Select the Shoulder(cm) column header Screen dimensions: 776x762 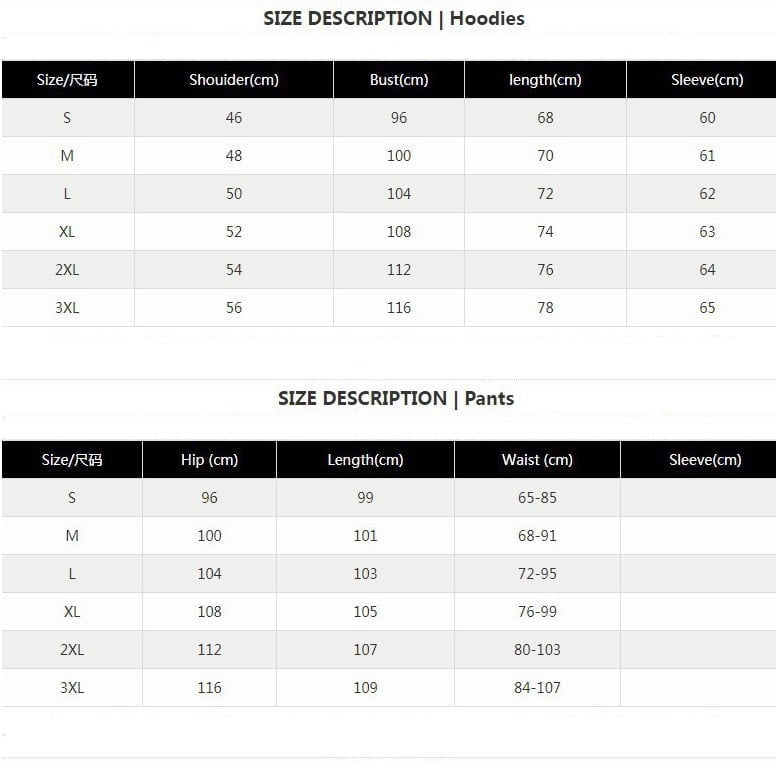coord(233,80)
